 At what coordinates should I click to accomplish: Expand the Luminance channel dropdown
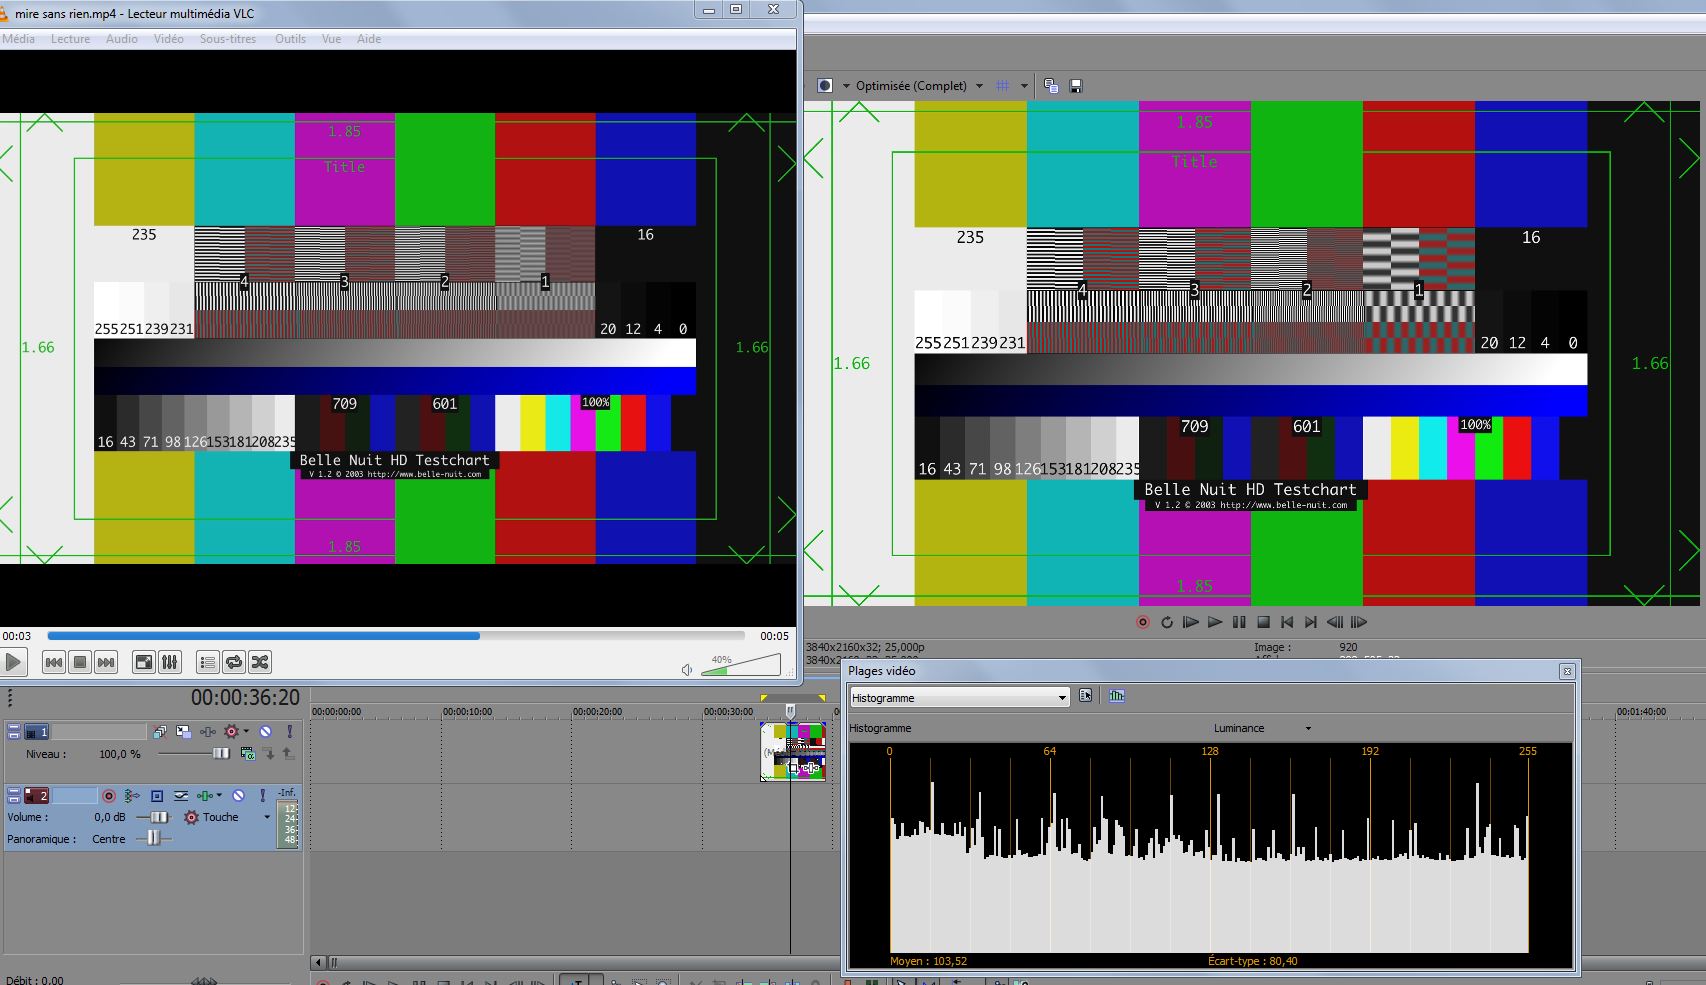point(1307,728)
